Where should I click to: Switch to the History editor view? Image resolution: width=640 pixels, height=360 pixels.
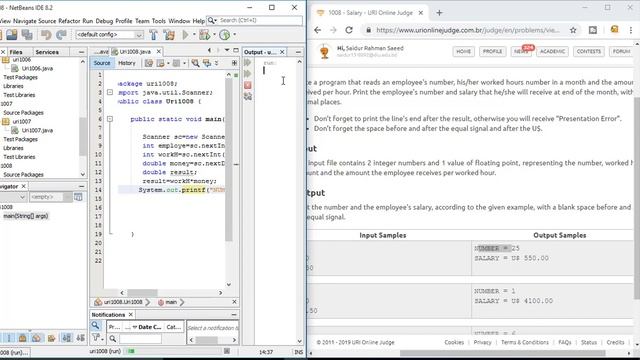[127, 63]
